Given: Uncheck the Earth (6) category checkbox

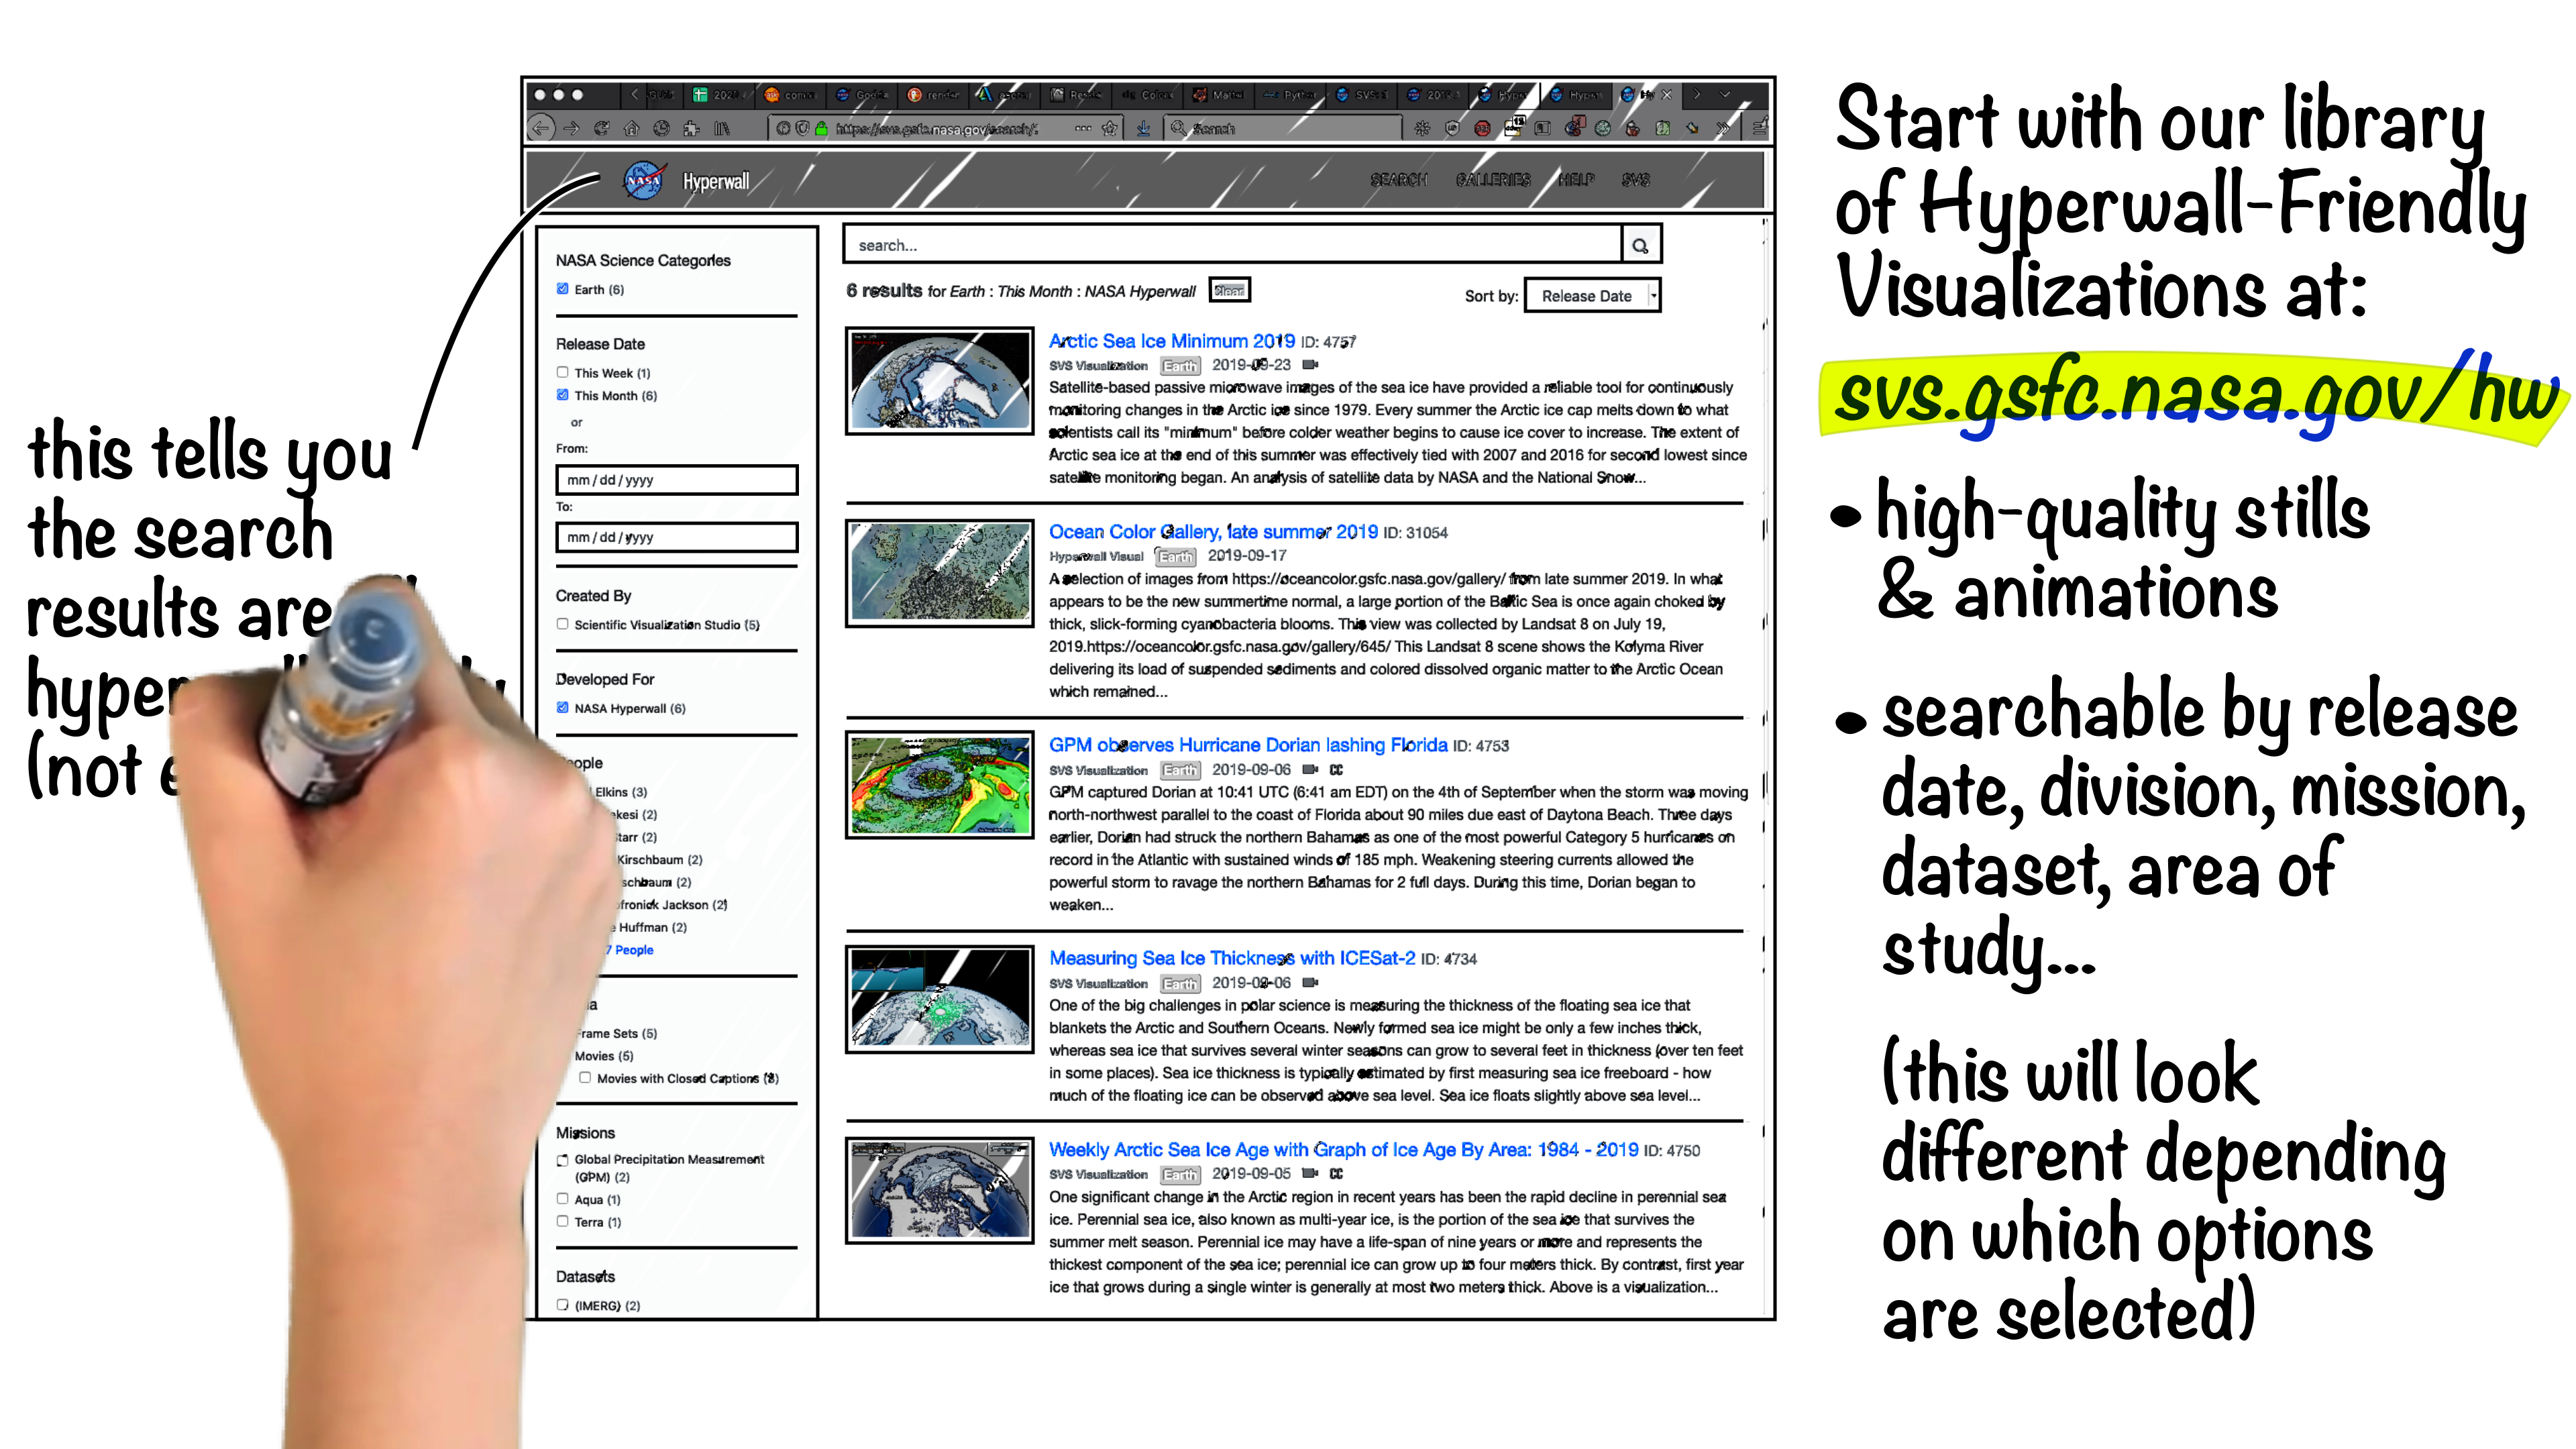Looking at the screenshot, I should pyautogui.click(x=562, y=289).
